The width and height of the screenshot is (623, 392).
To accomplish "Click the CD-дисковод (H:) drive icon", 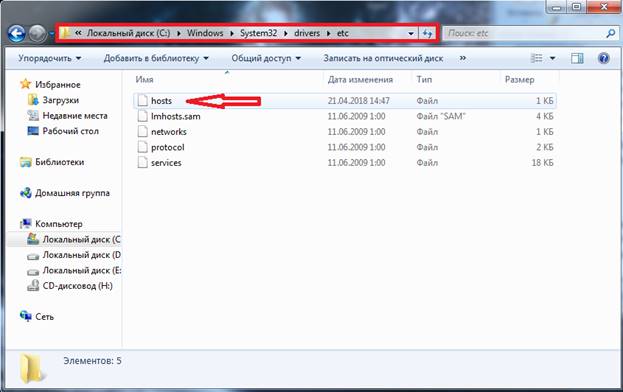I will [33, 286].
